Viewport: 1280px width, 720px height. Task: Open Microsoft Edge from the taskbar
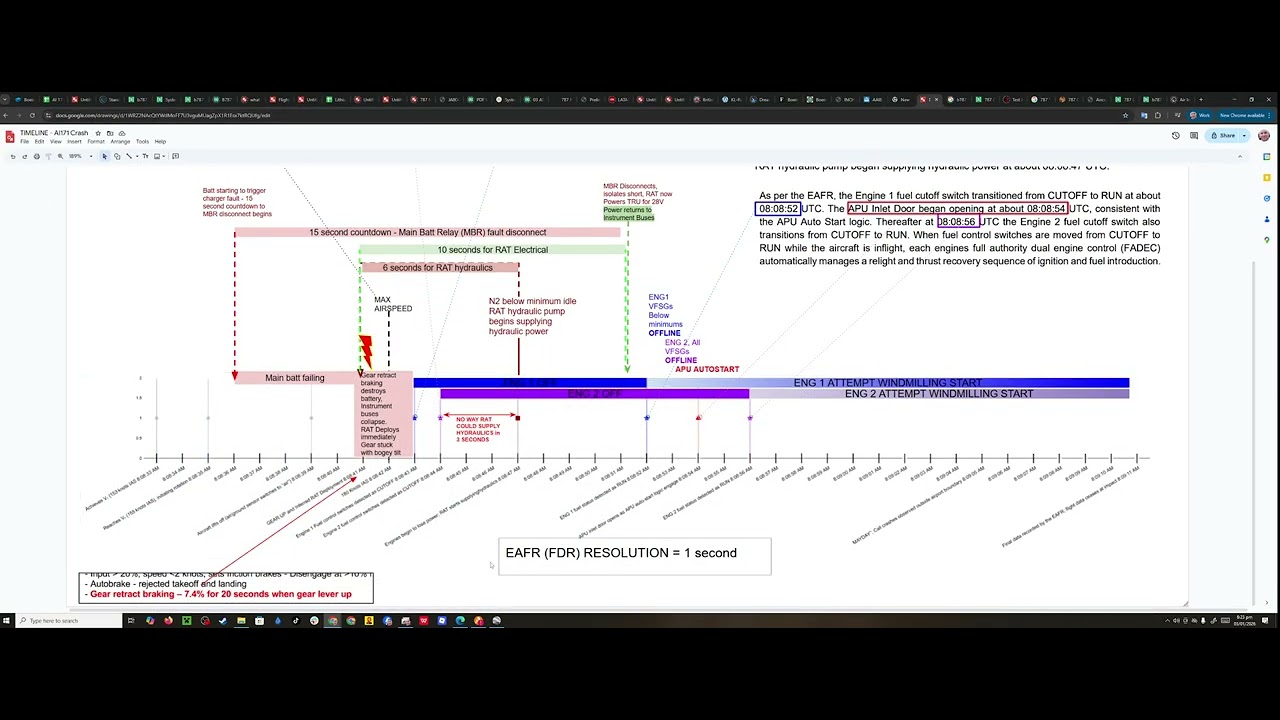460,620
